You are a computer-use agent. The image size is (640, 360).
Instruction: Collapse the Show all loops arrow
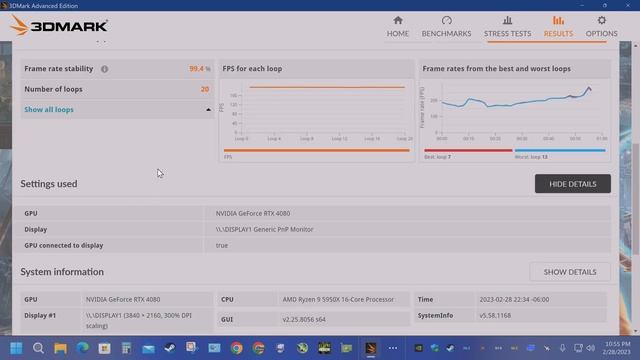click(x=208, y=109)
